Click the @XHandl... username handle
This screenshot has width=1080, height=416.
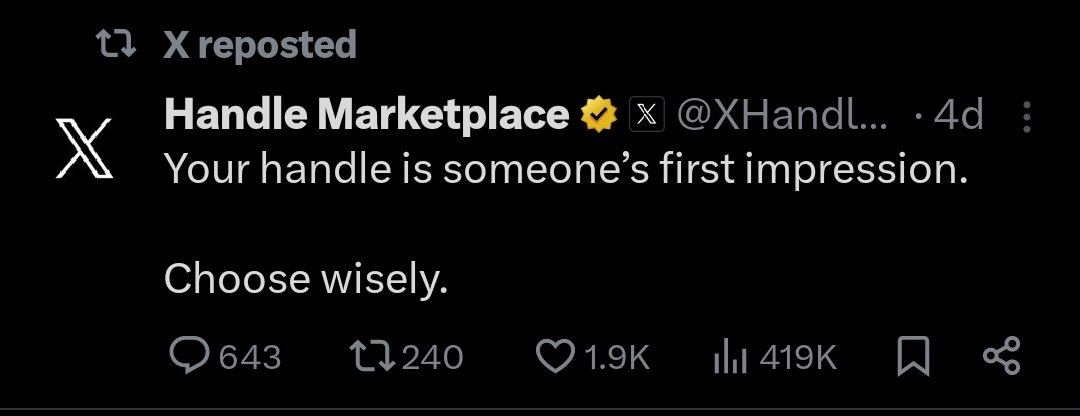tap(783, 117)
